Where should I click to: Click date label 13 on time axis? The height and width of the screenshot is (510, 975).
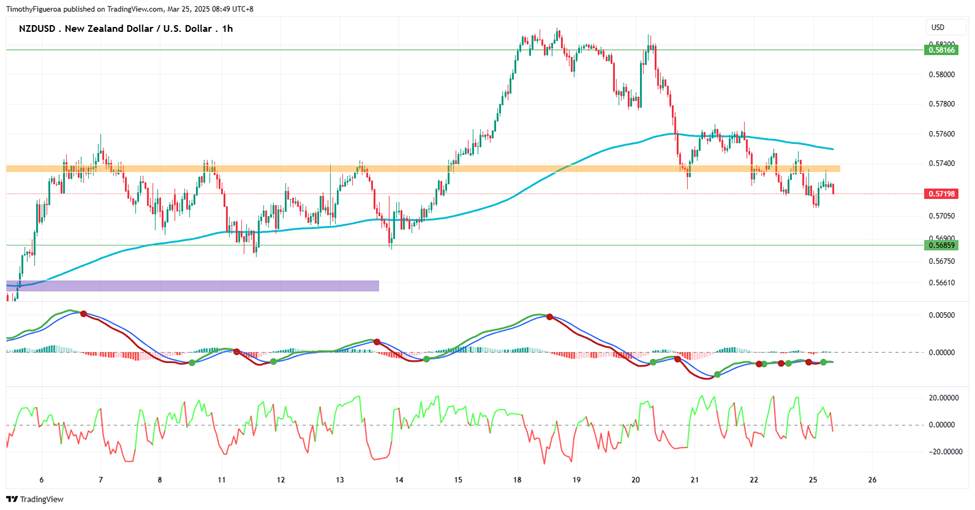[340, 480]
